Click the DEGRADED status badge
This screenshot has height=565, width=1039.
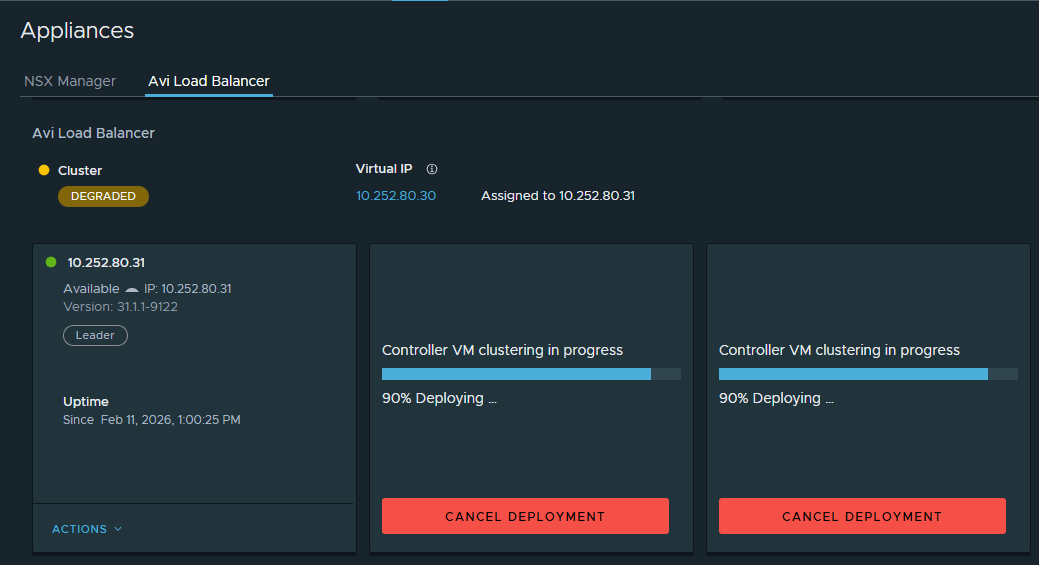[103, 196]
